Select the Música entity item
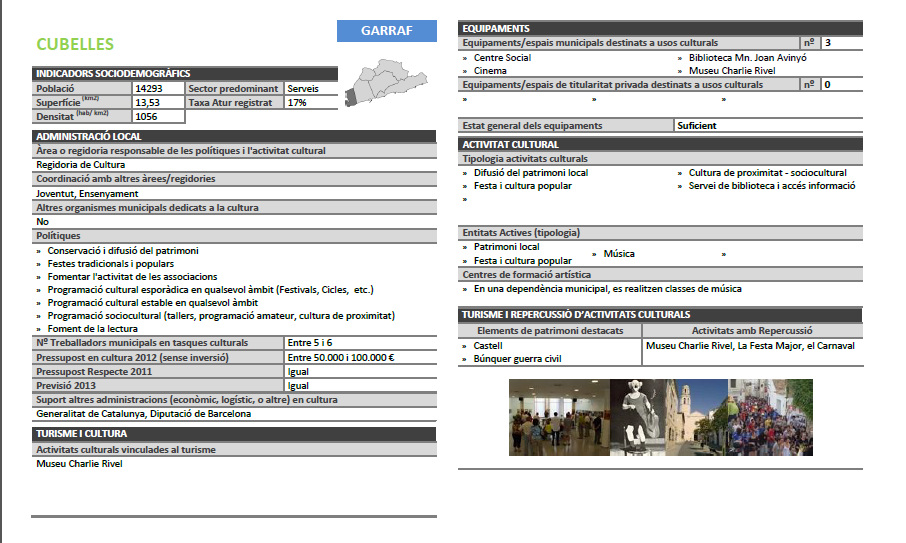This screenshot has height=543, width=906. click(619, 254)
